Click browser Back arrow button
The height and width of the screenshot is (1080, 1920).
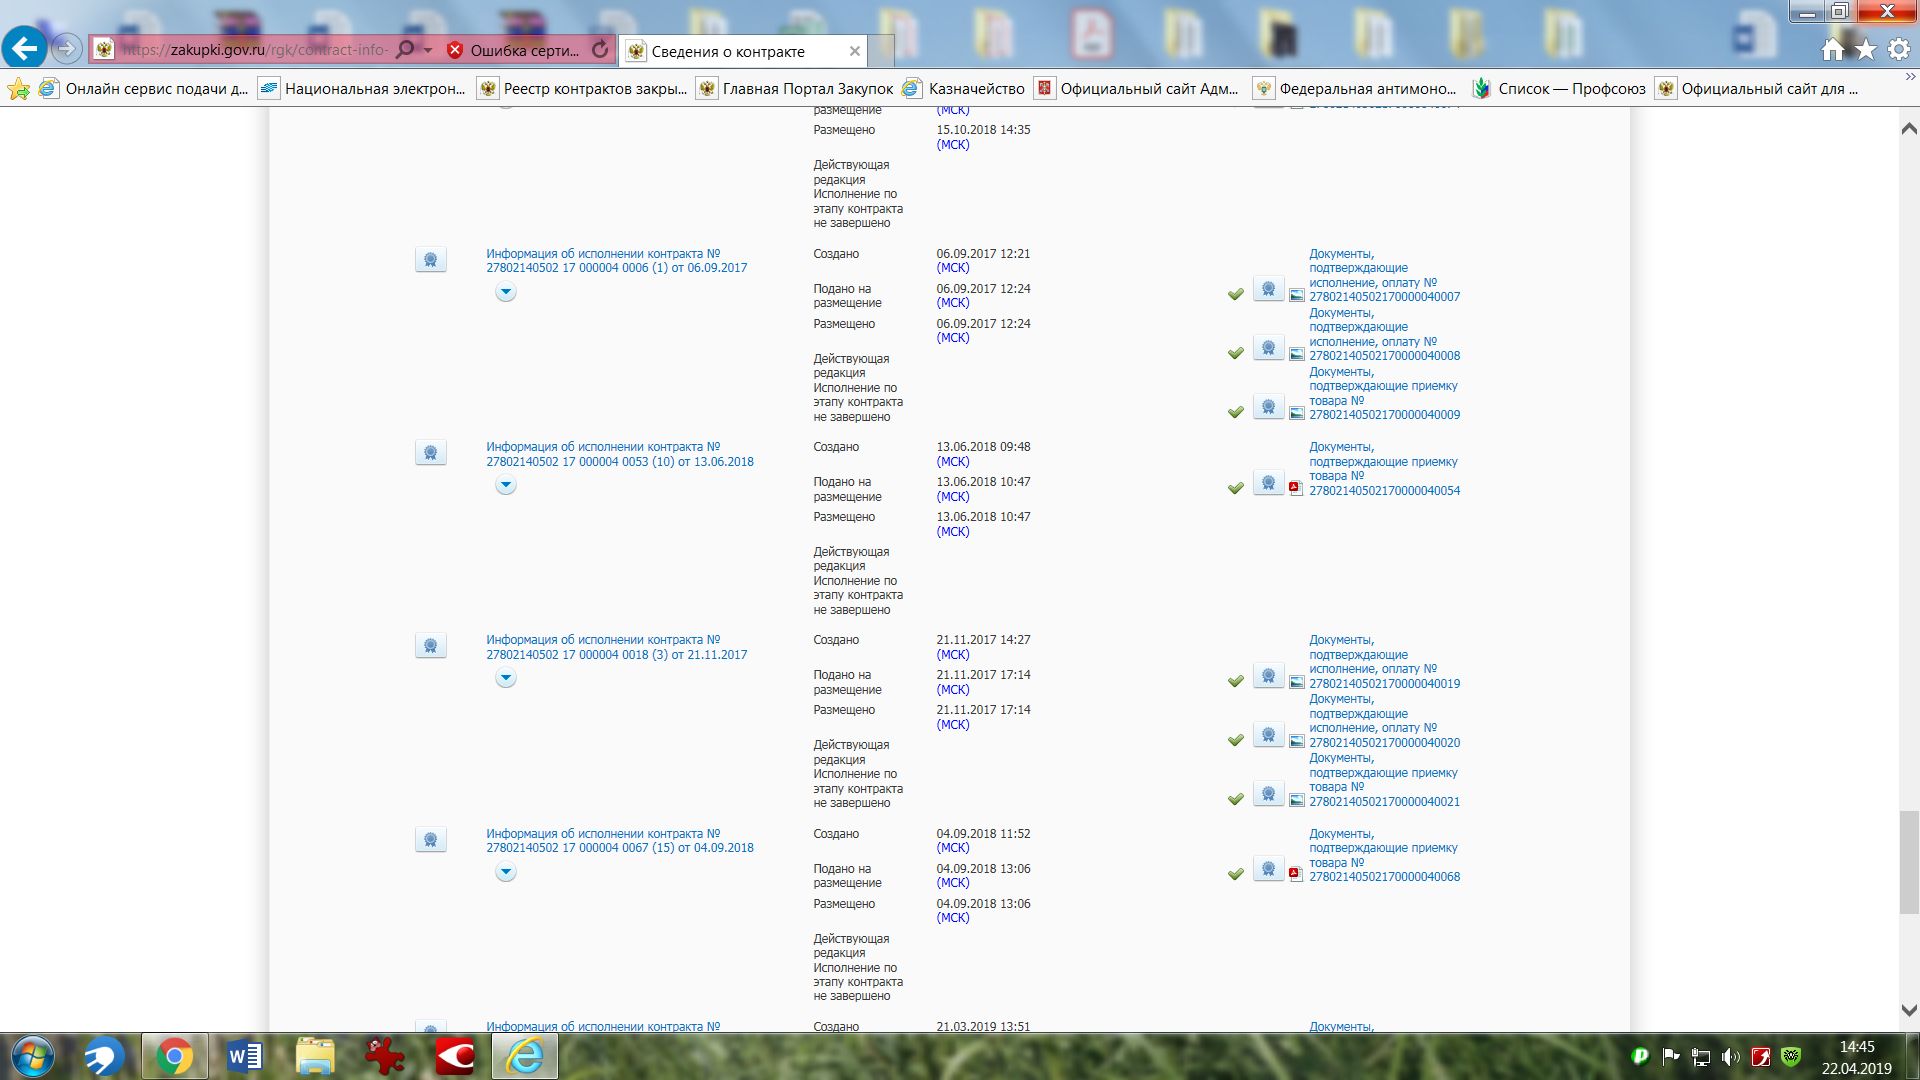coord(24,48)
